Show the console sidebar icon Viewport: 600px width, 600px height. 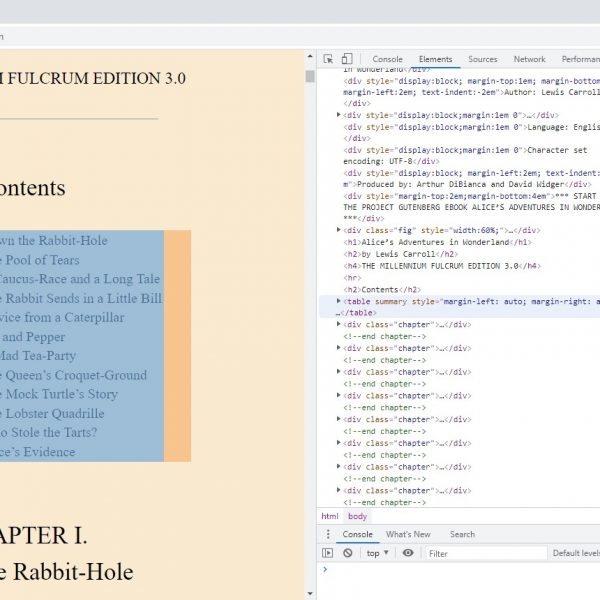[328, 553]
